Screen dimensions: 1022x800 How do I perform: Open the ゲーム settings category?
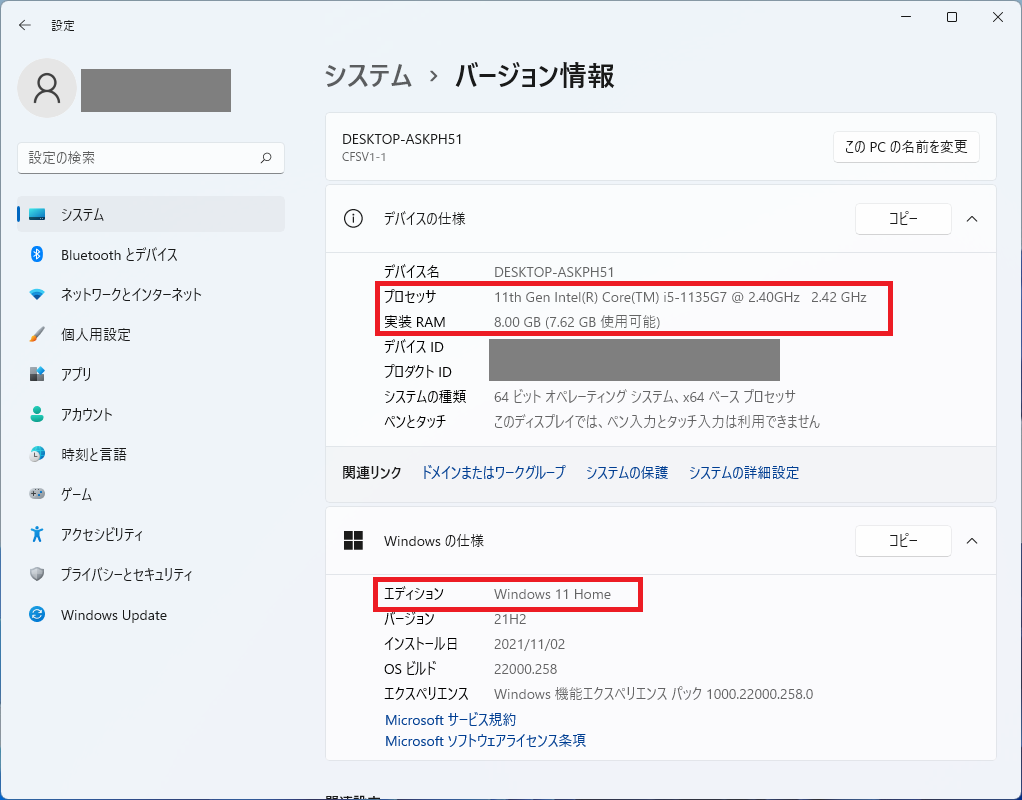click(x=76, y=495)
